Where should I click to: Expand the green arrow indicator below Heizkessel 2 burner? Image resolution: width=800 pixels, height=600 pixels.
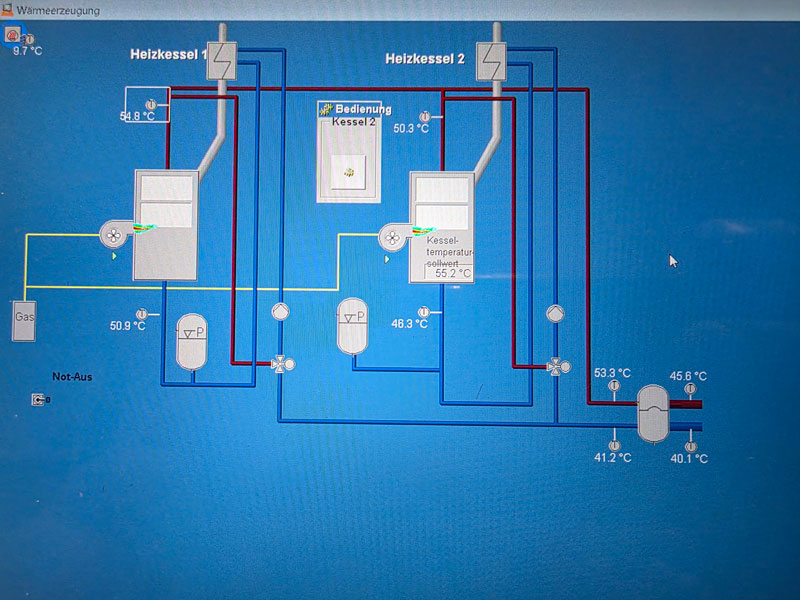tap(387, 259)
